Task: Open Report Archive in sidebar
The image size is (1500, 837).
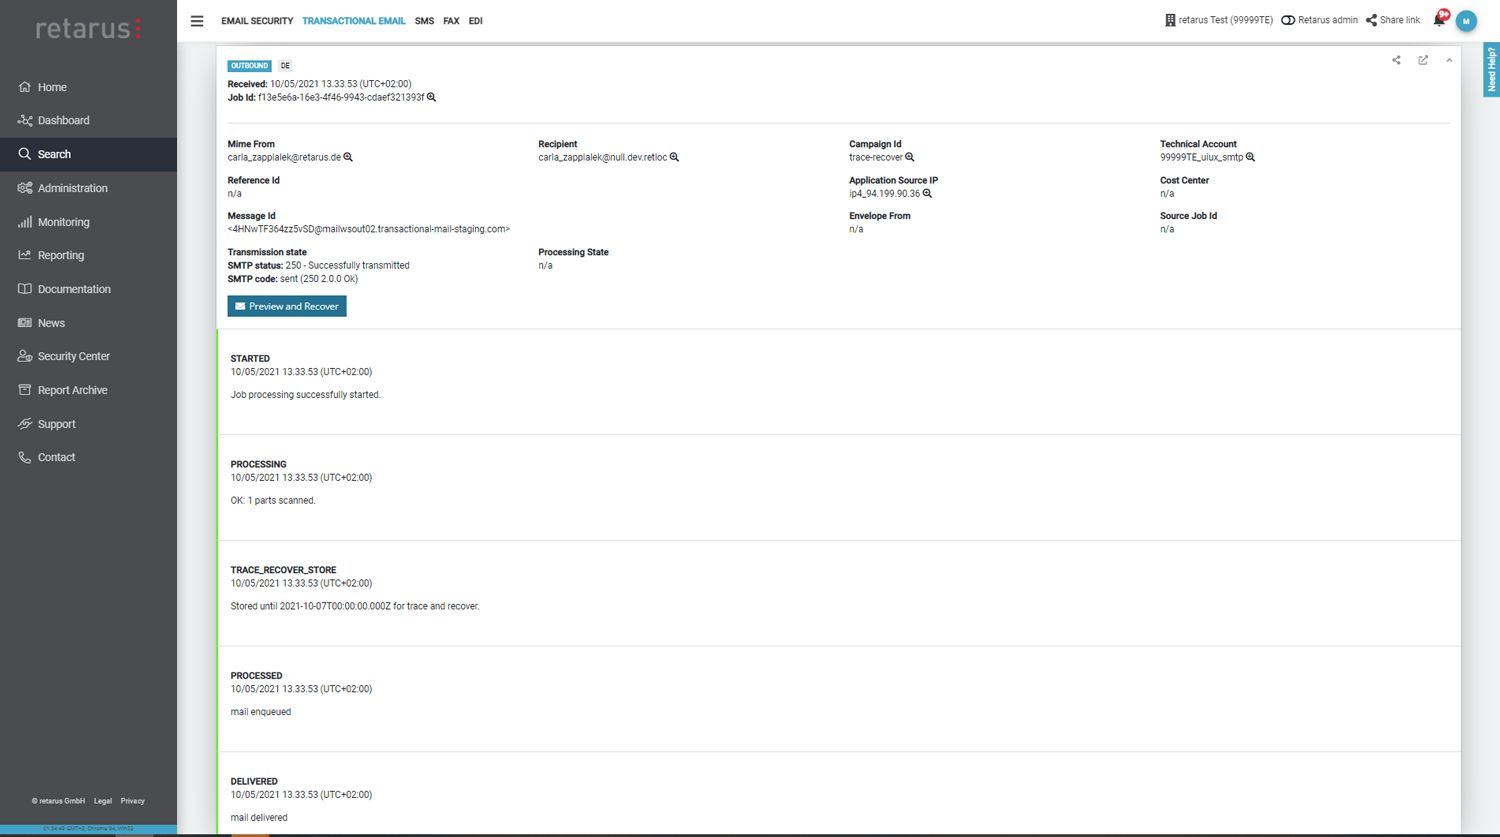Action: pos(72,390)
